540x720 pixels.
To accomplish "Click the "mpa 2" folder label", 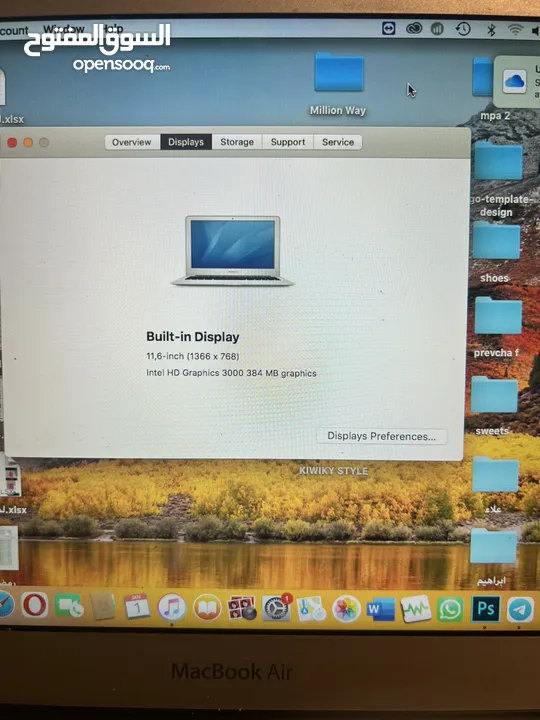I will [x=495, y=116].
